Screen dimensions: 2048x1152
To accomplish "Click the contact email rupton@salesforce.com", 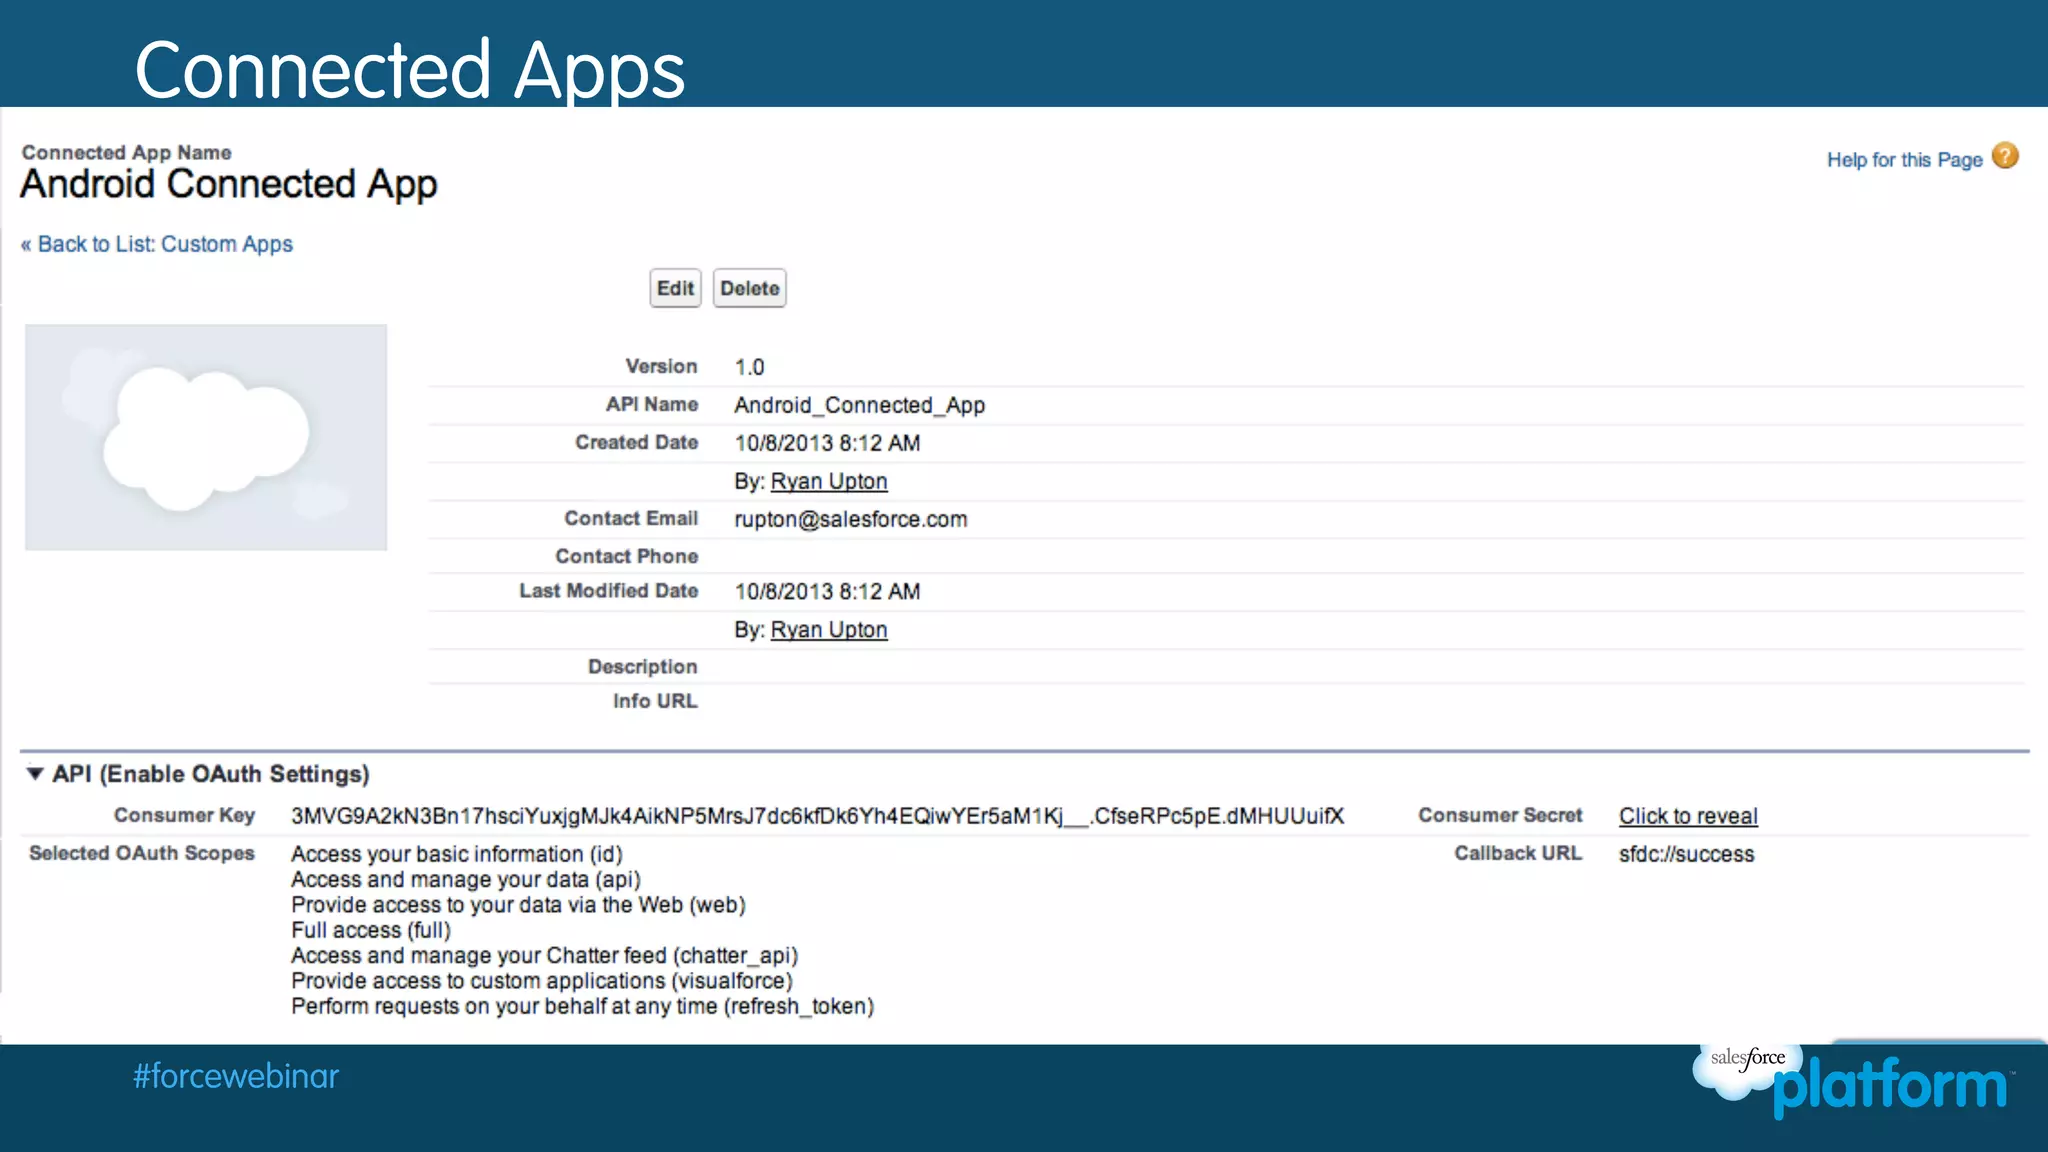I will (x=851, y=519).
